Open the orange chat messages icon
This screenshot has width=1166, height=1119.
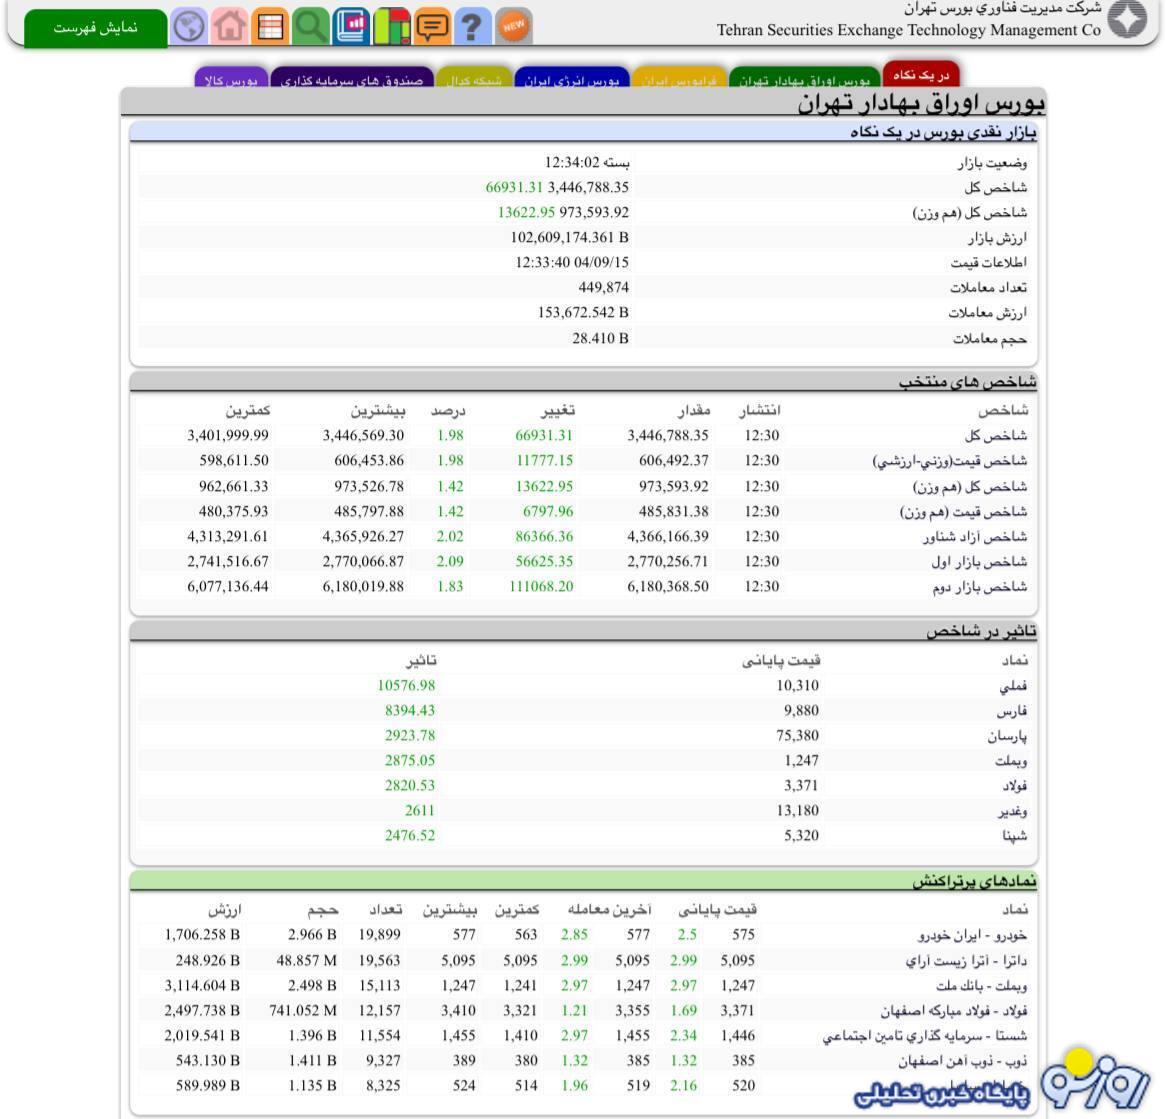point(432,26)
